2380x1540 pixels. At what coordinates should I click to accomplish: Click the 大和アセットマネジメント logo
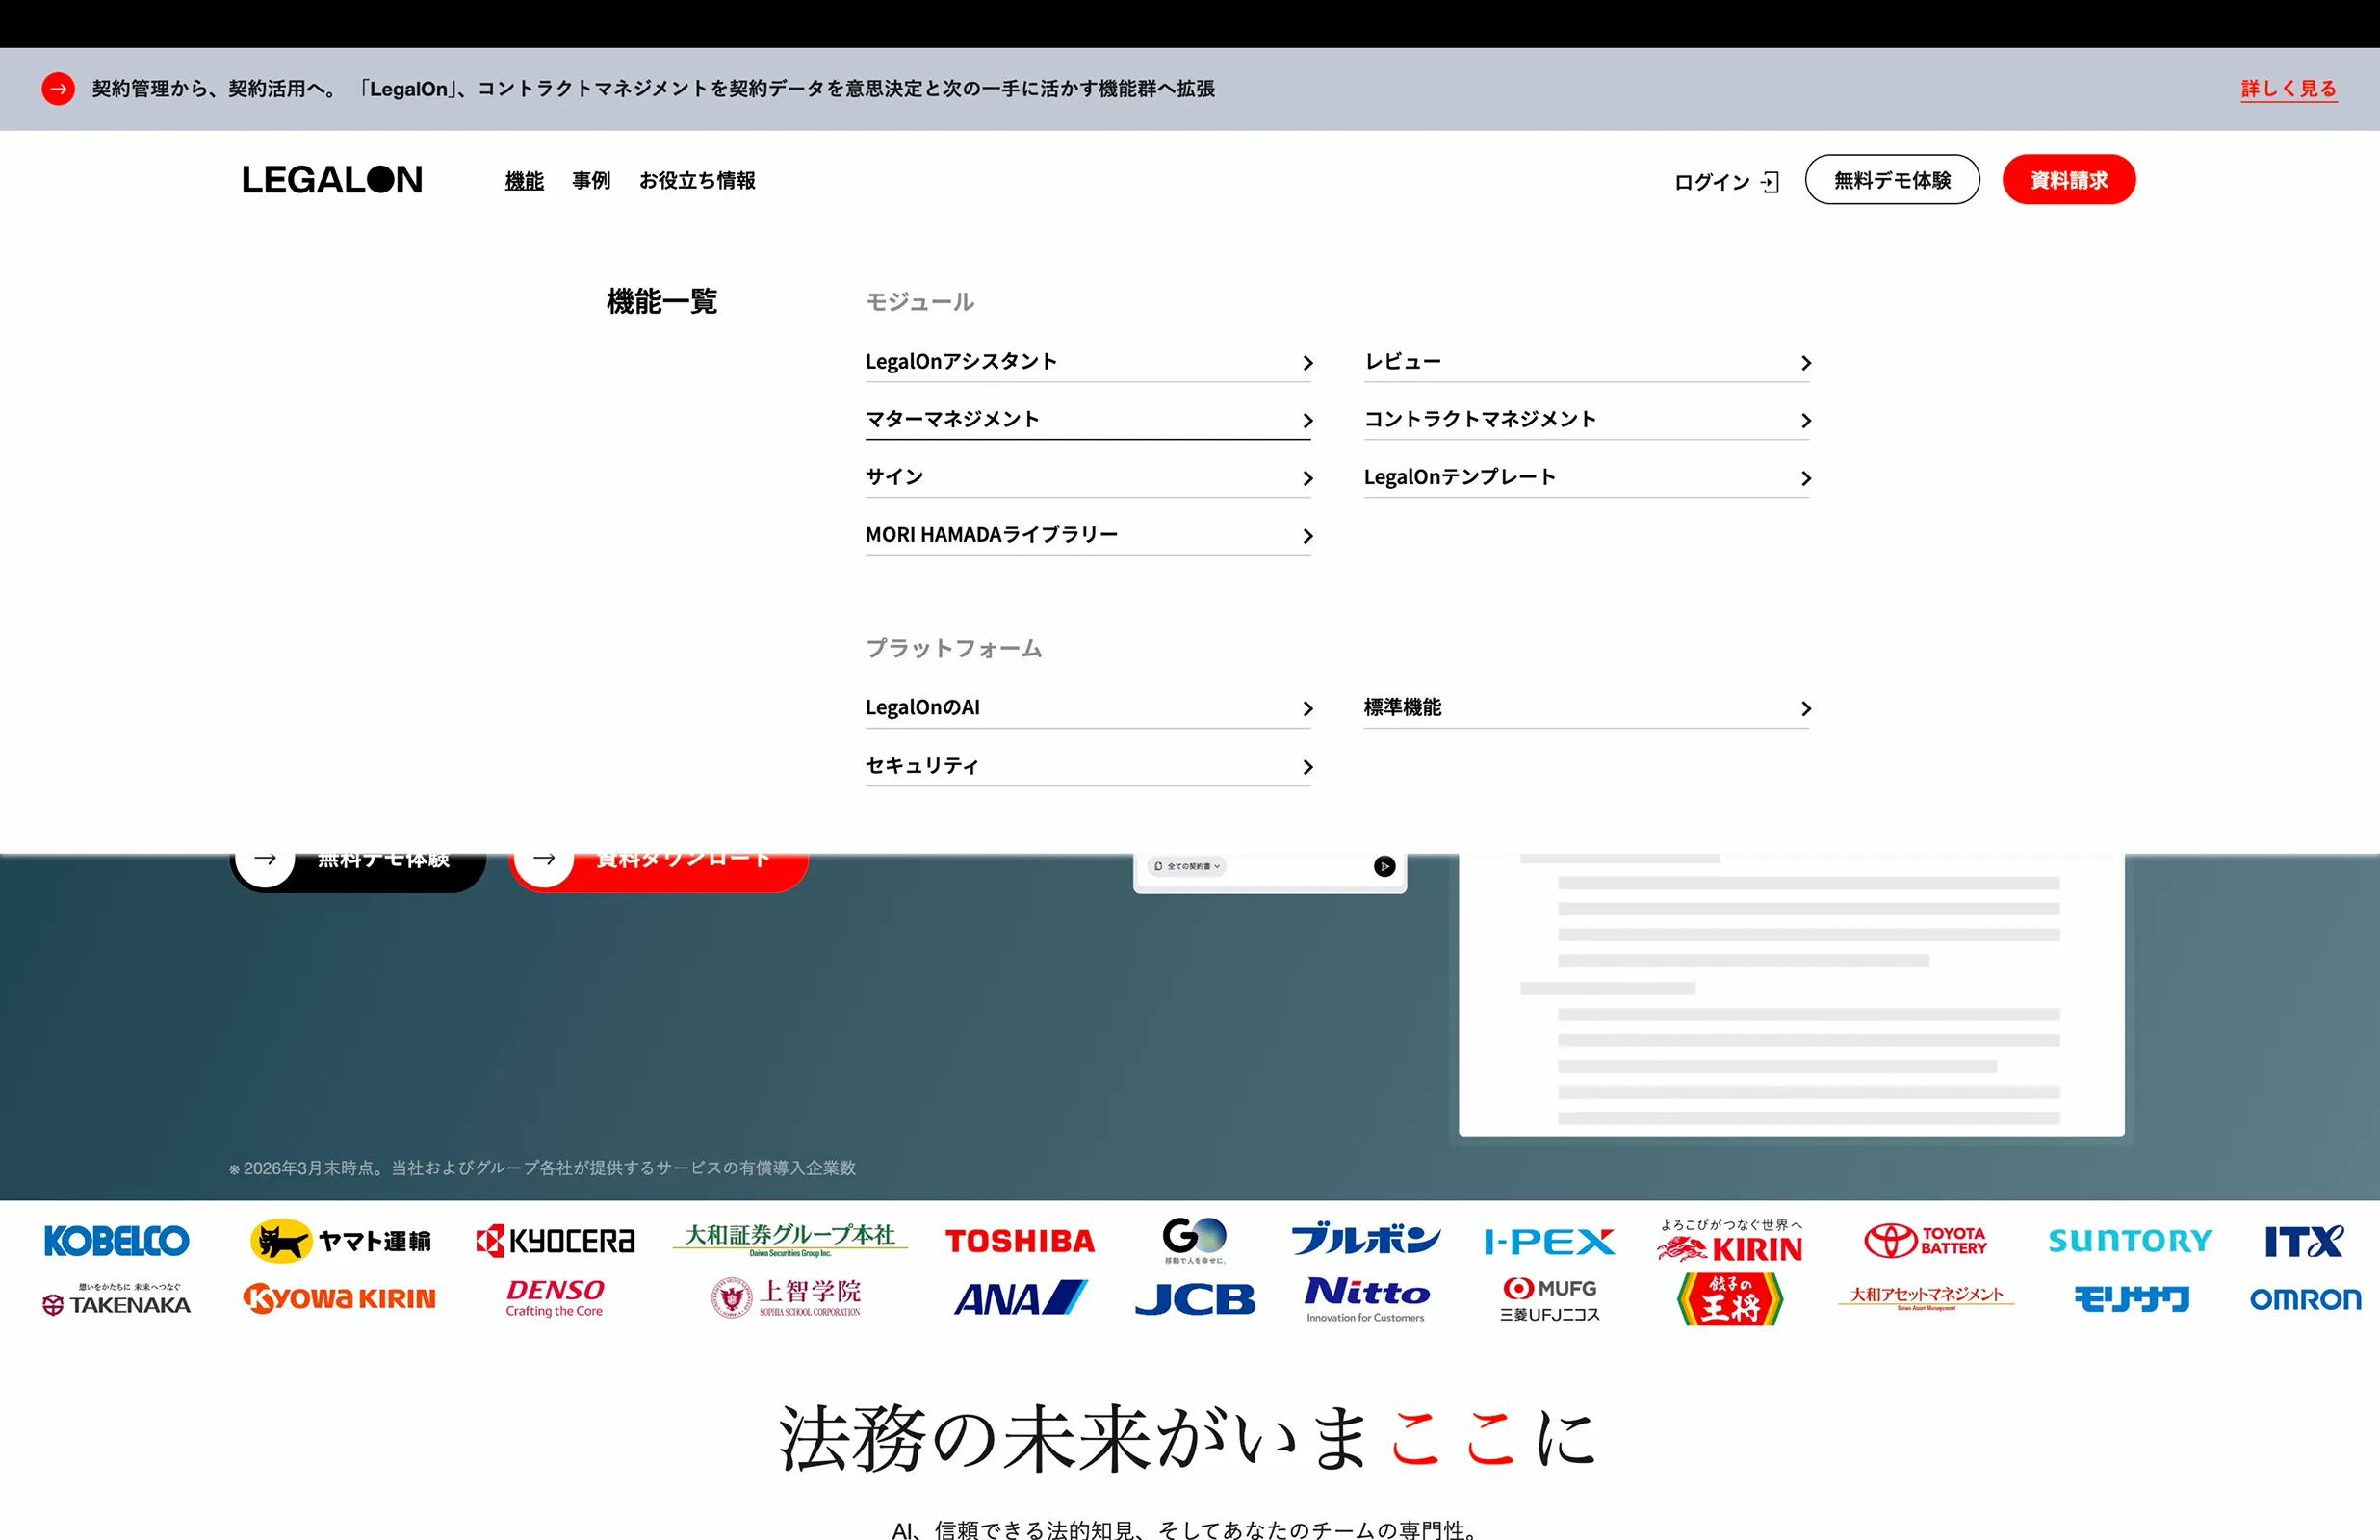[1926, 1297]
